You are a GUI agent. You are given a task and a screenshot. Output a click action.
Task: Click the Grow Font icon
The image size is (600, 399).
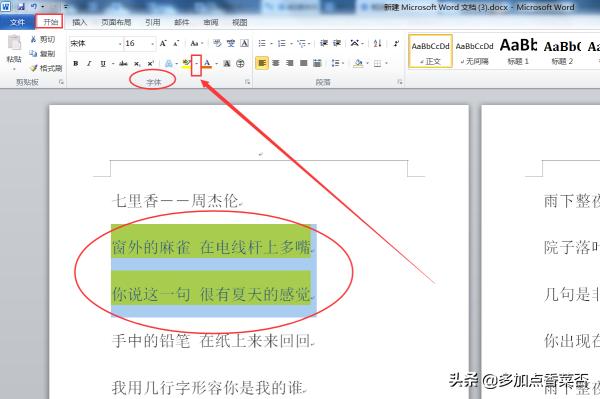pyautogui.click(x=163, y=43)
